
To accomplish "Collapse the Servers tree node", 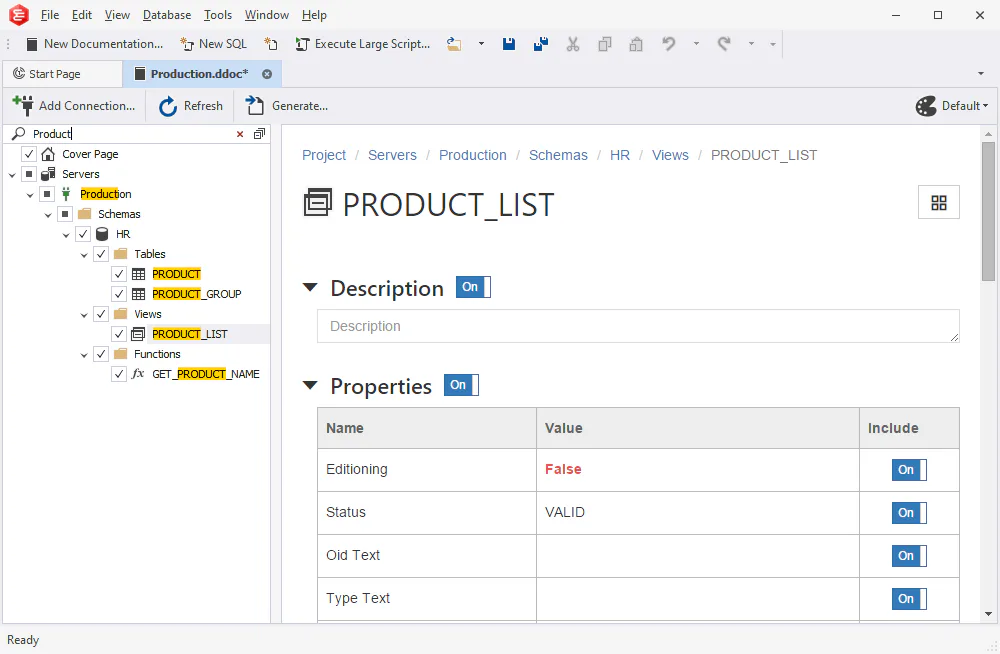I will click(x=12, y=175).
